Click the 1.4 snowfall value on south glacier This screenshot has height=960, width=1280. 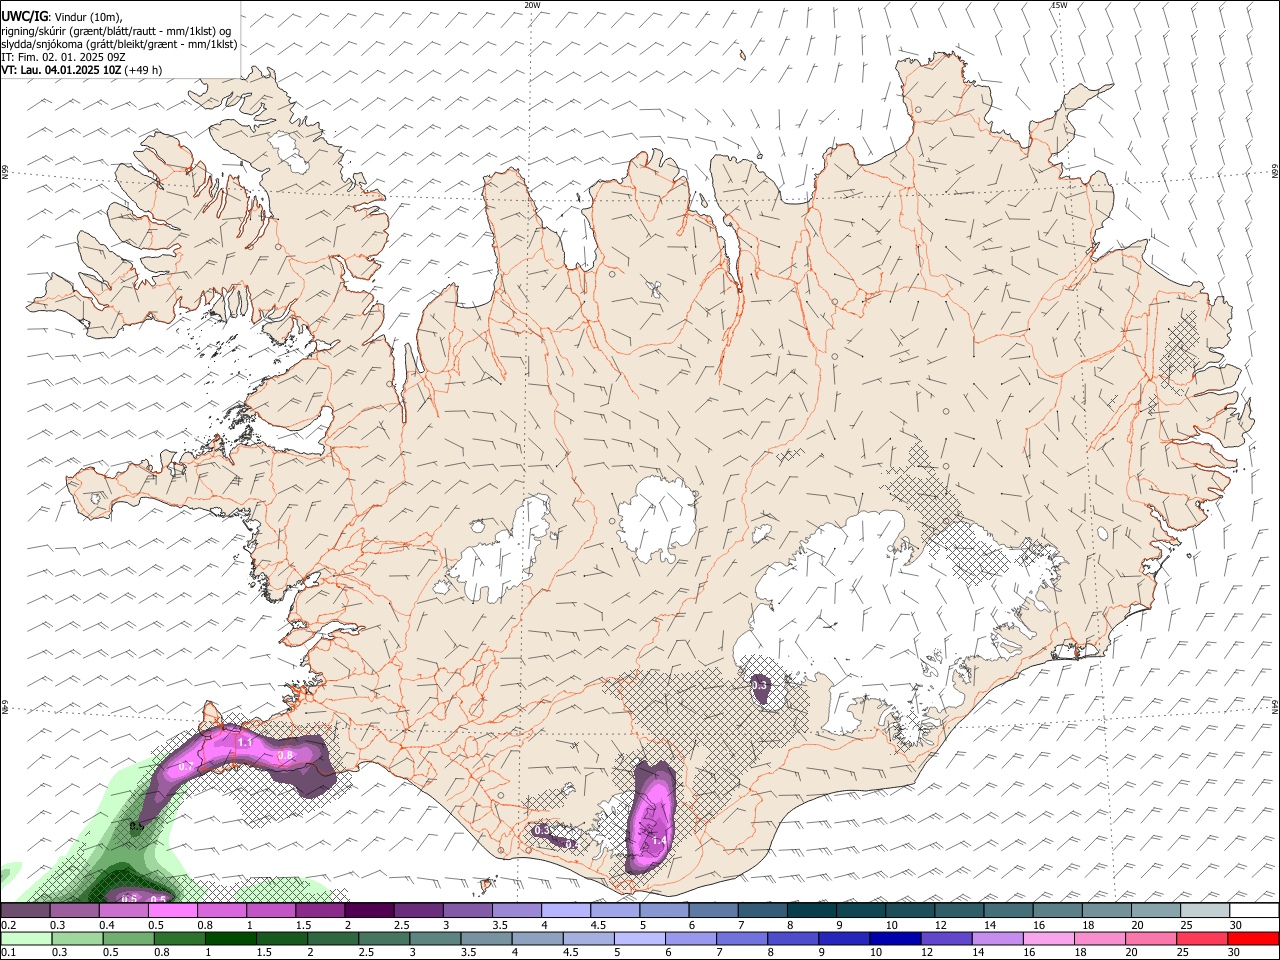click(x=659, y=843)
